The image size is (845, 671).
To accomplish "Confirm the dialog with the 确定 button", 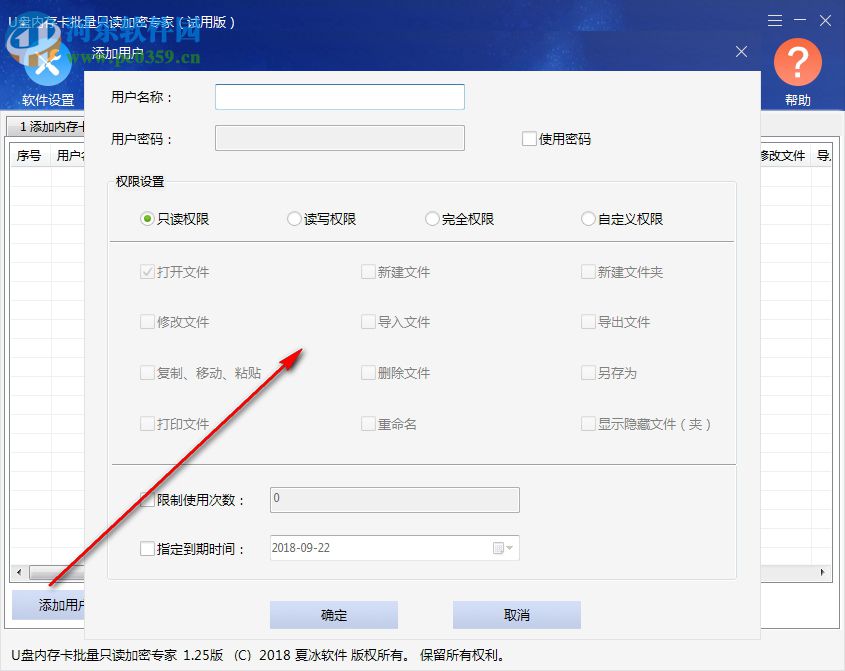I will pos(333,615).
